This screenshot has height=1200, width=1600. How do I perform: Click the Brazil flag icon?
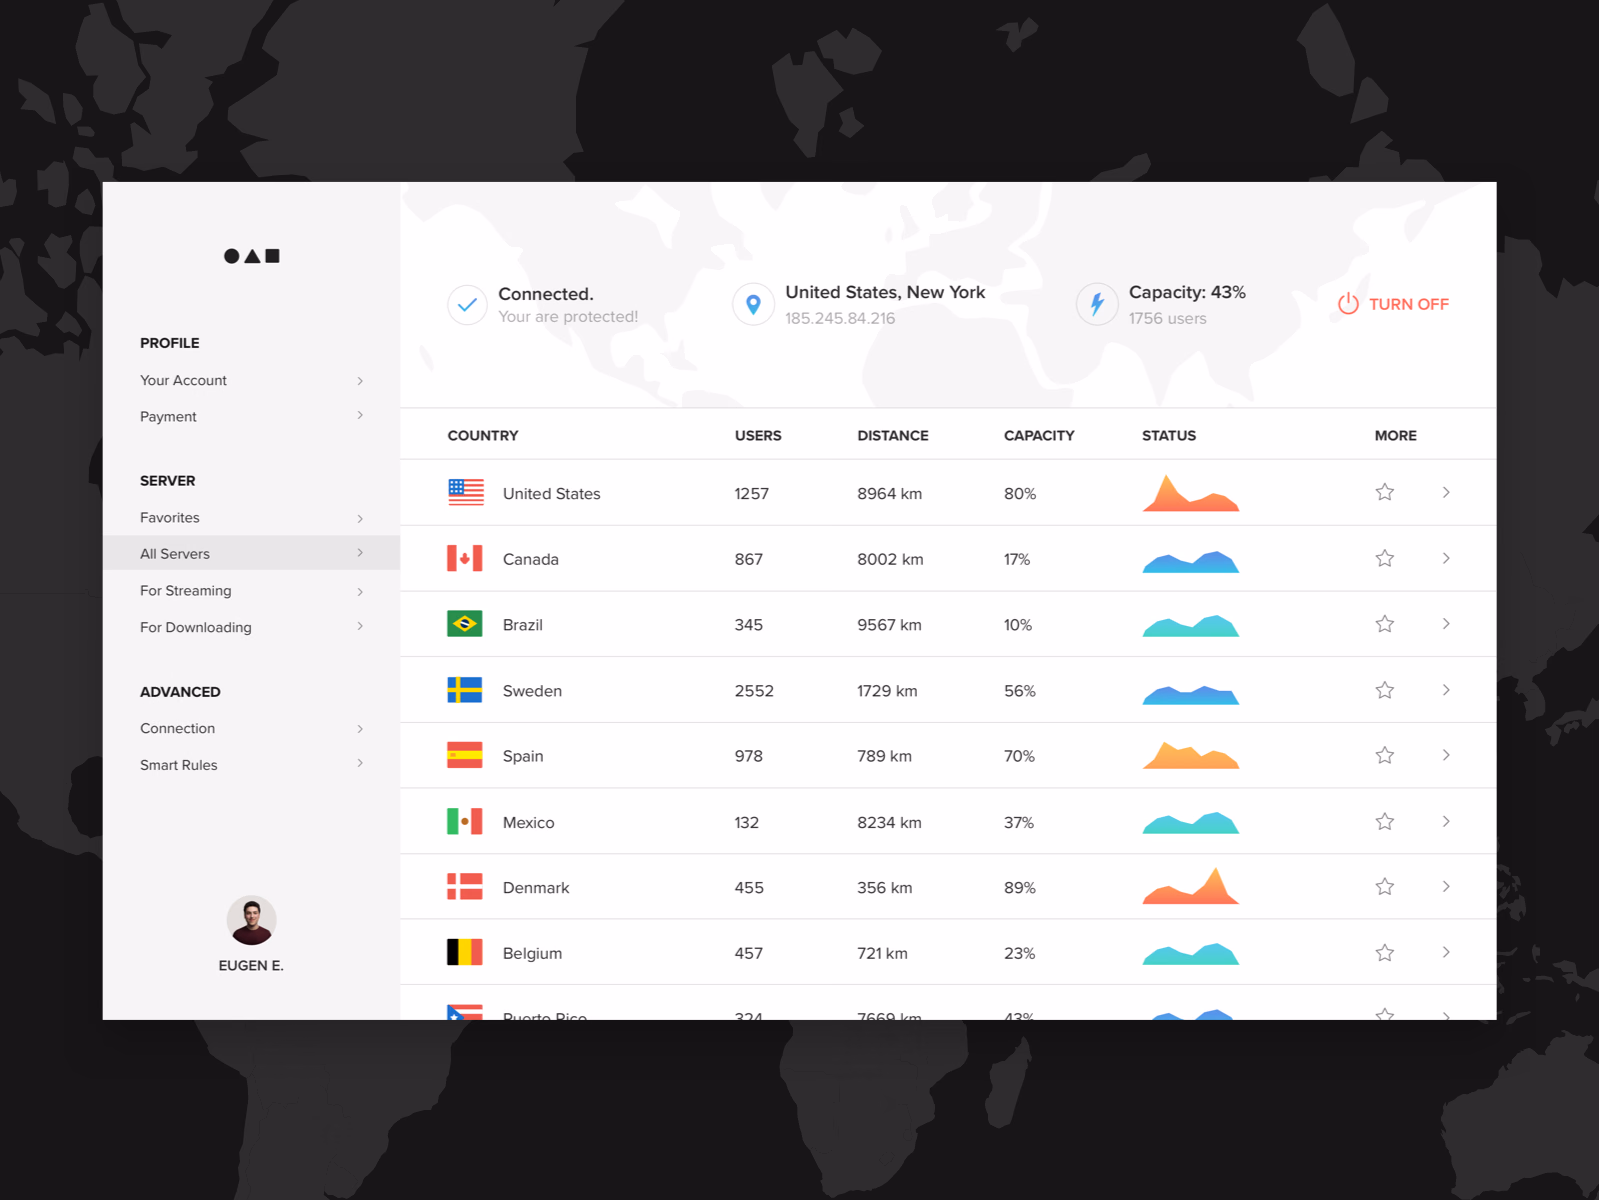click(x=465, y=624)
